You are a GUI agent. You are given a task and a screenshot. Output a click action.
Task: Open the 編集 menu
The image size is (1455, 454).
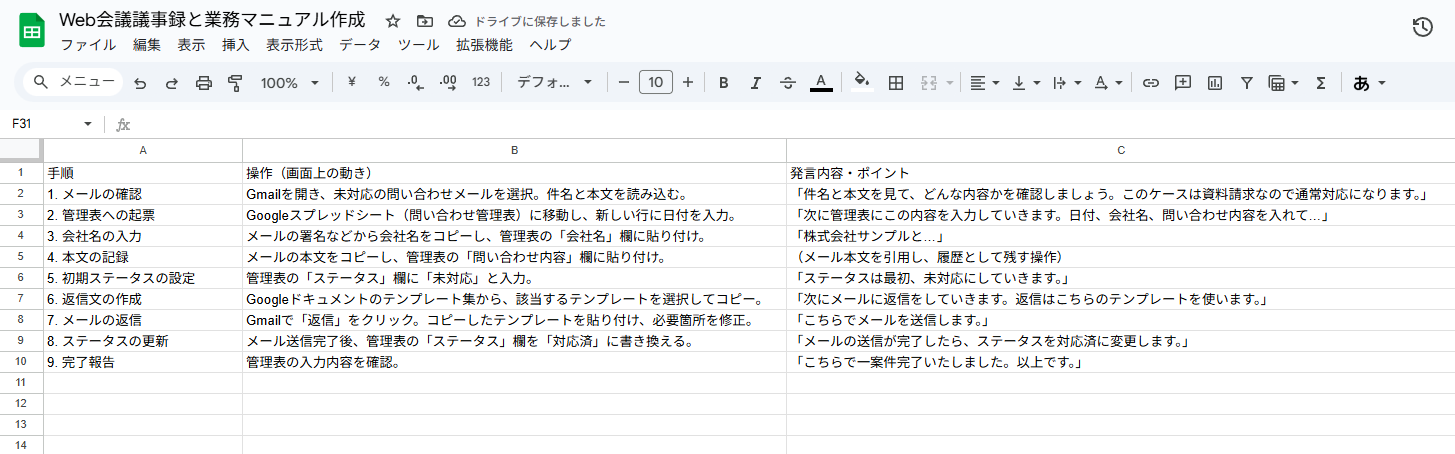147,45
